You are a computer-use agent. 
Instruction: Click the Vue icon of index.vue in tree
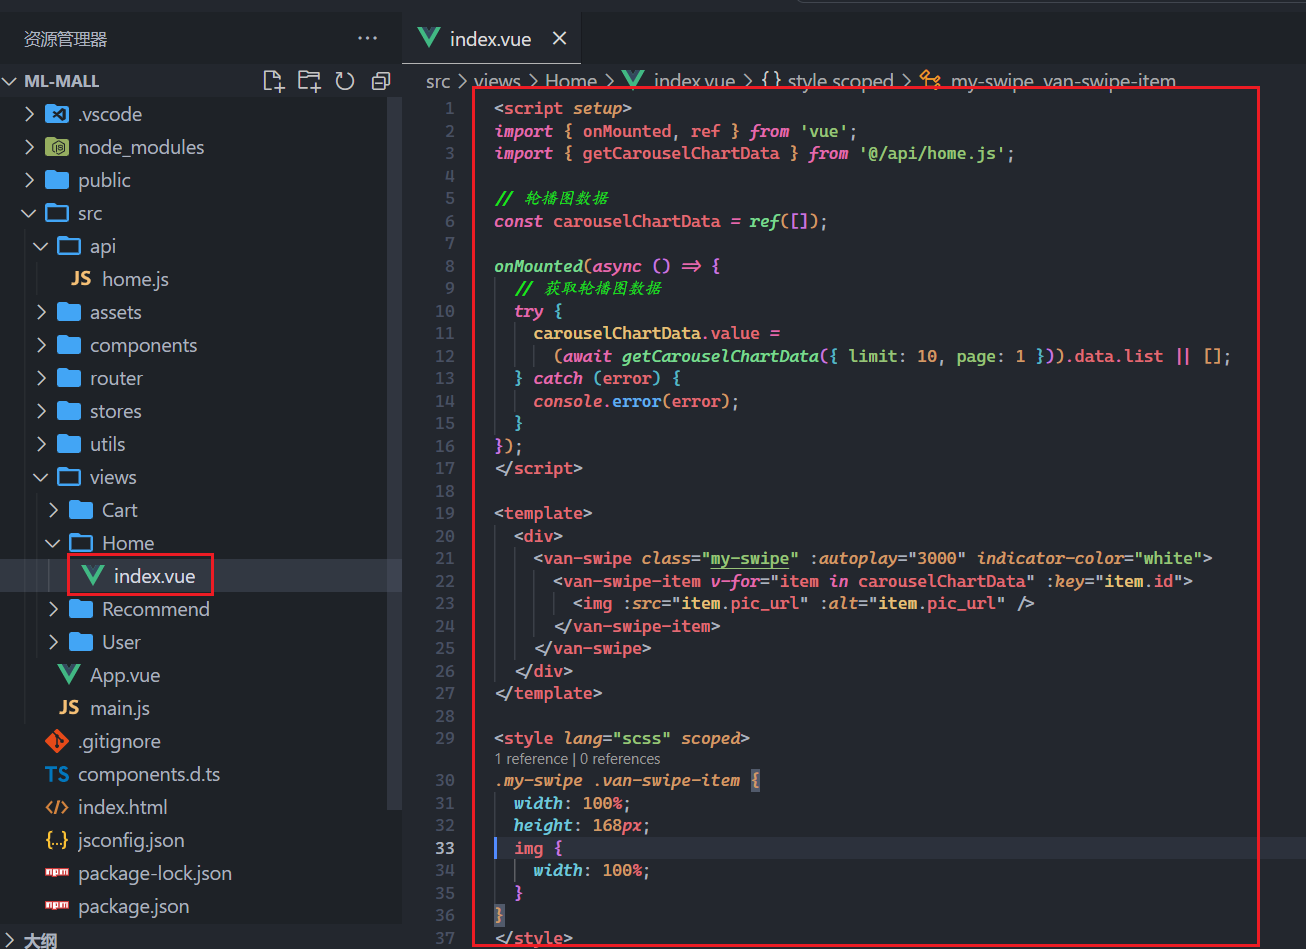[x=93, y=576]
